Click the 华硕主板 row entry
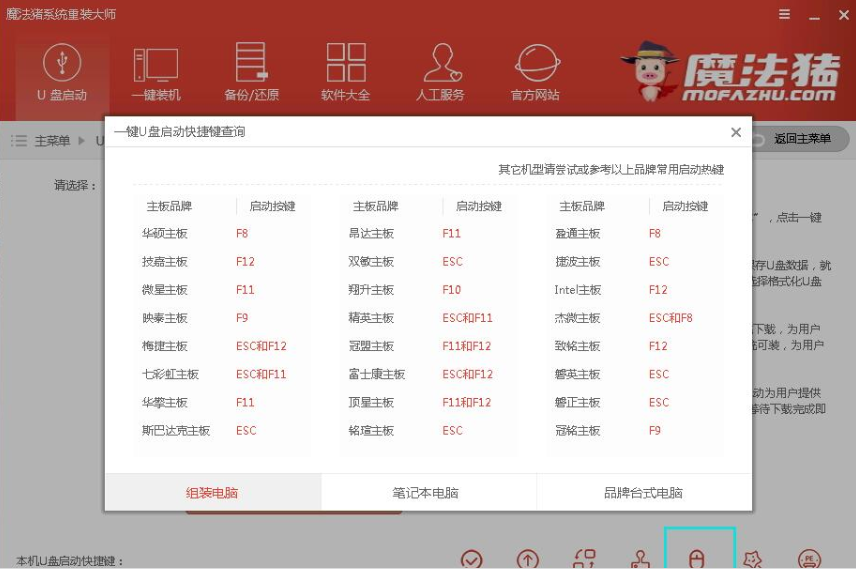 (x=165, y=234)
